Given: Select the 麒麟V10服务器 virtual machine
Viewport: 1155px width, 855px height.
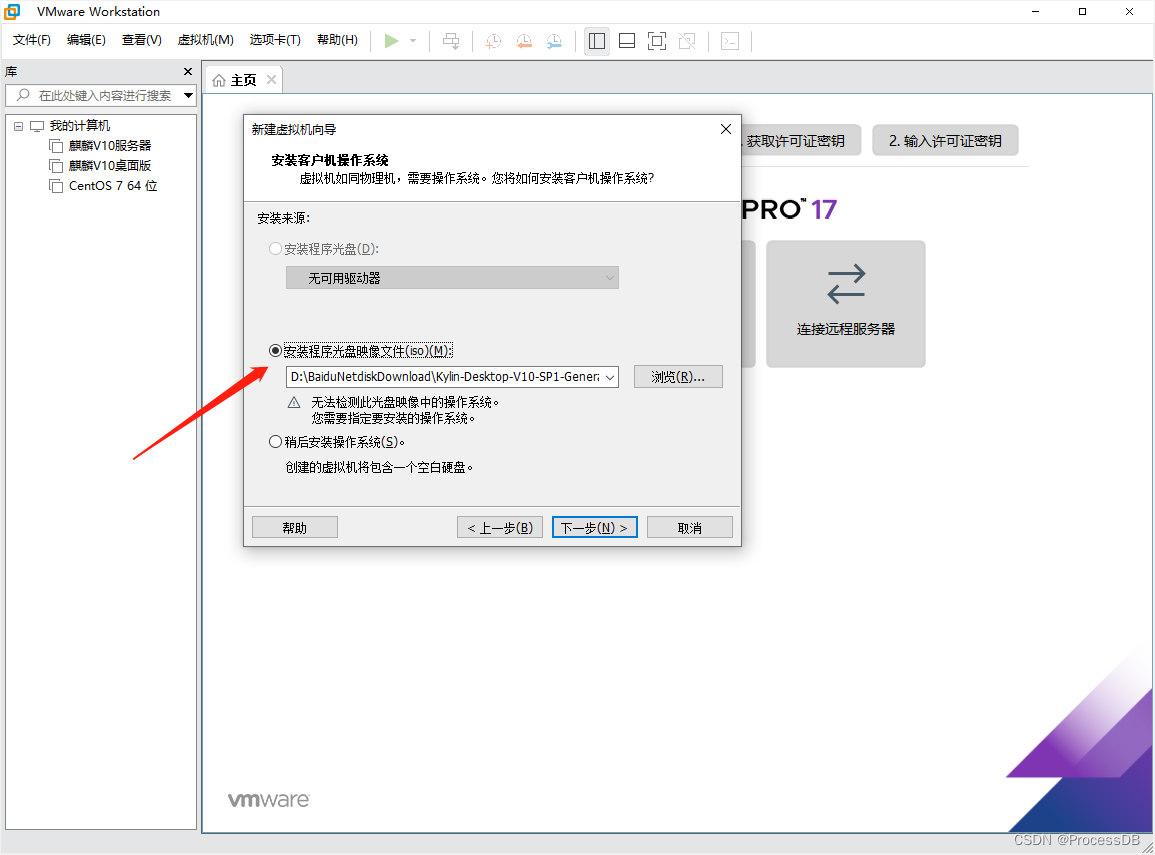Looking at the screenshot, I should point(110,146).
